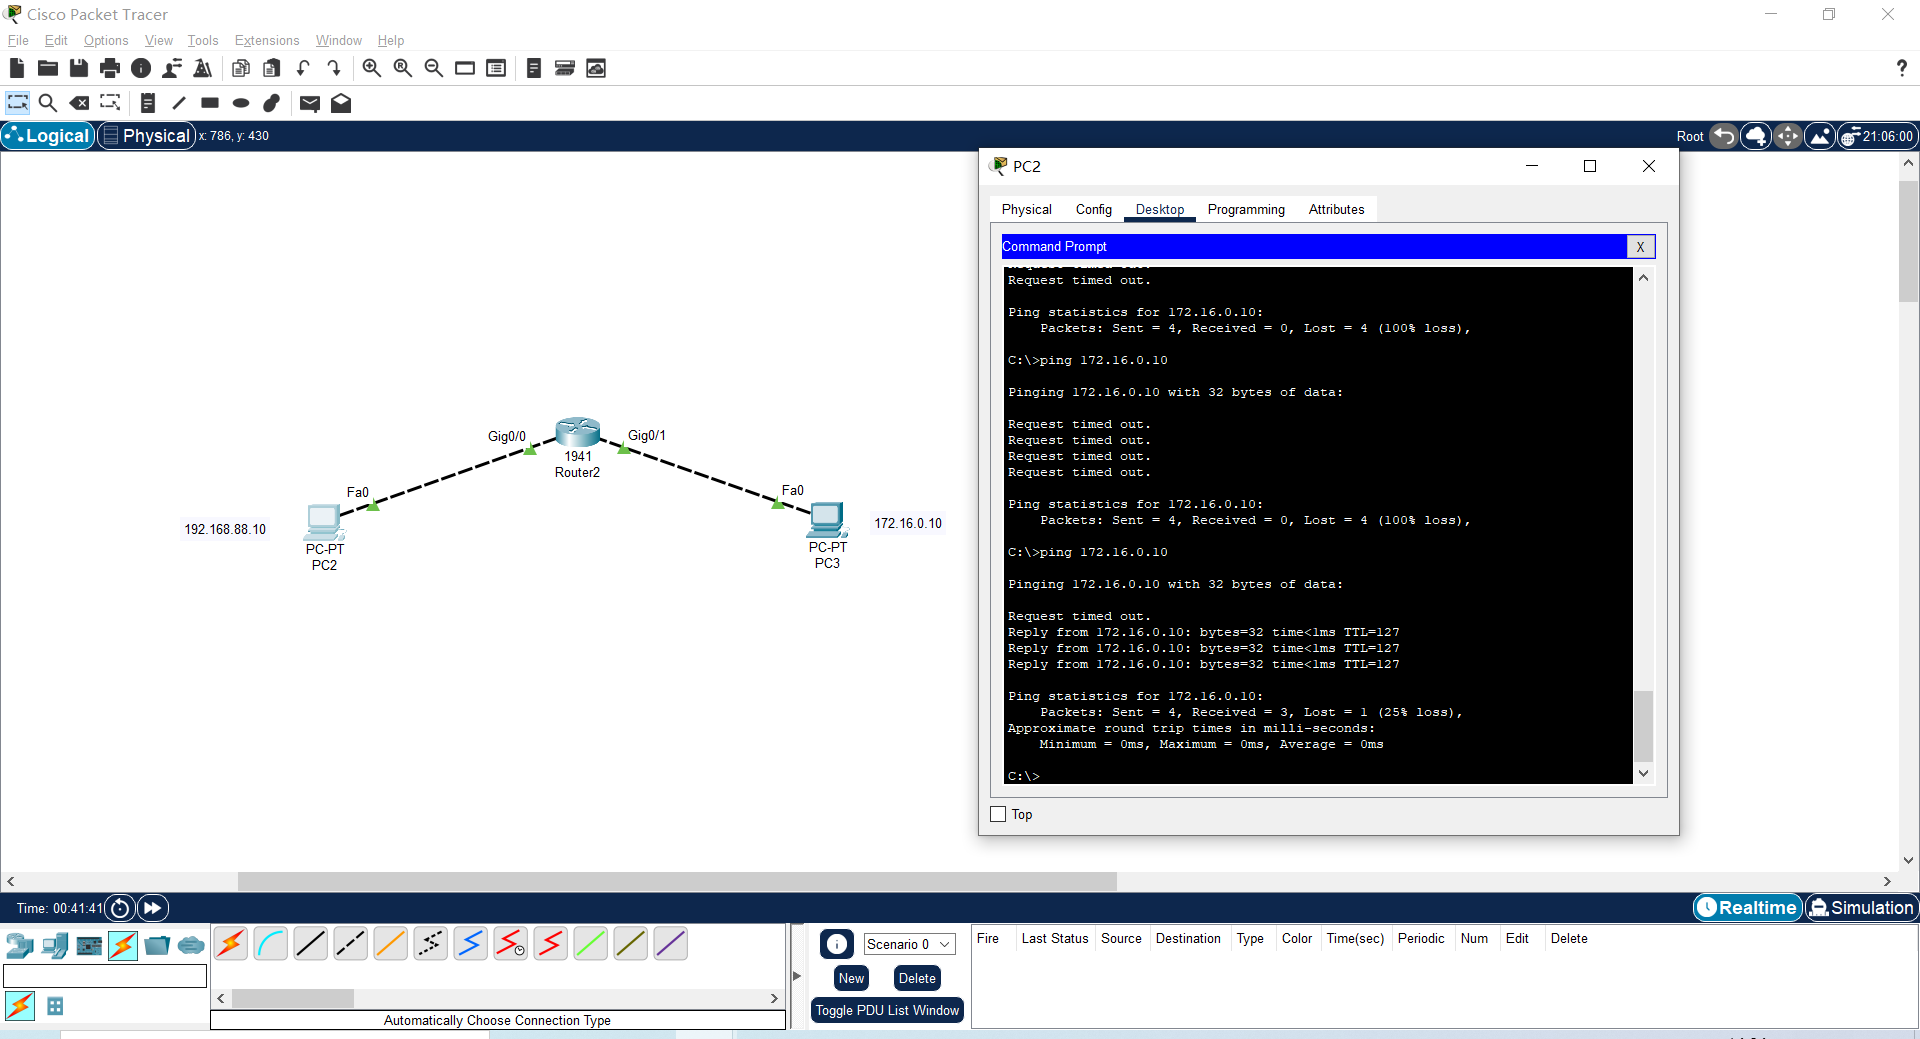Click the New file icon
This screenshot has height=1039, width=1920.
[x=16, y=68]
